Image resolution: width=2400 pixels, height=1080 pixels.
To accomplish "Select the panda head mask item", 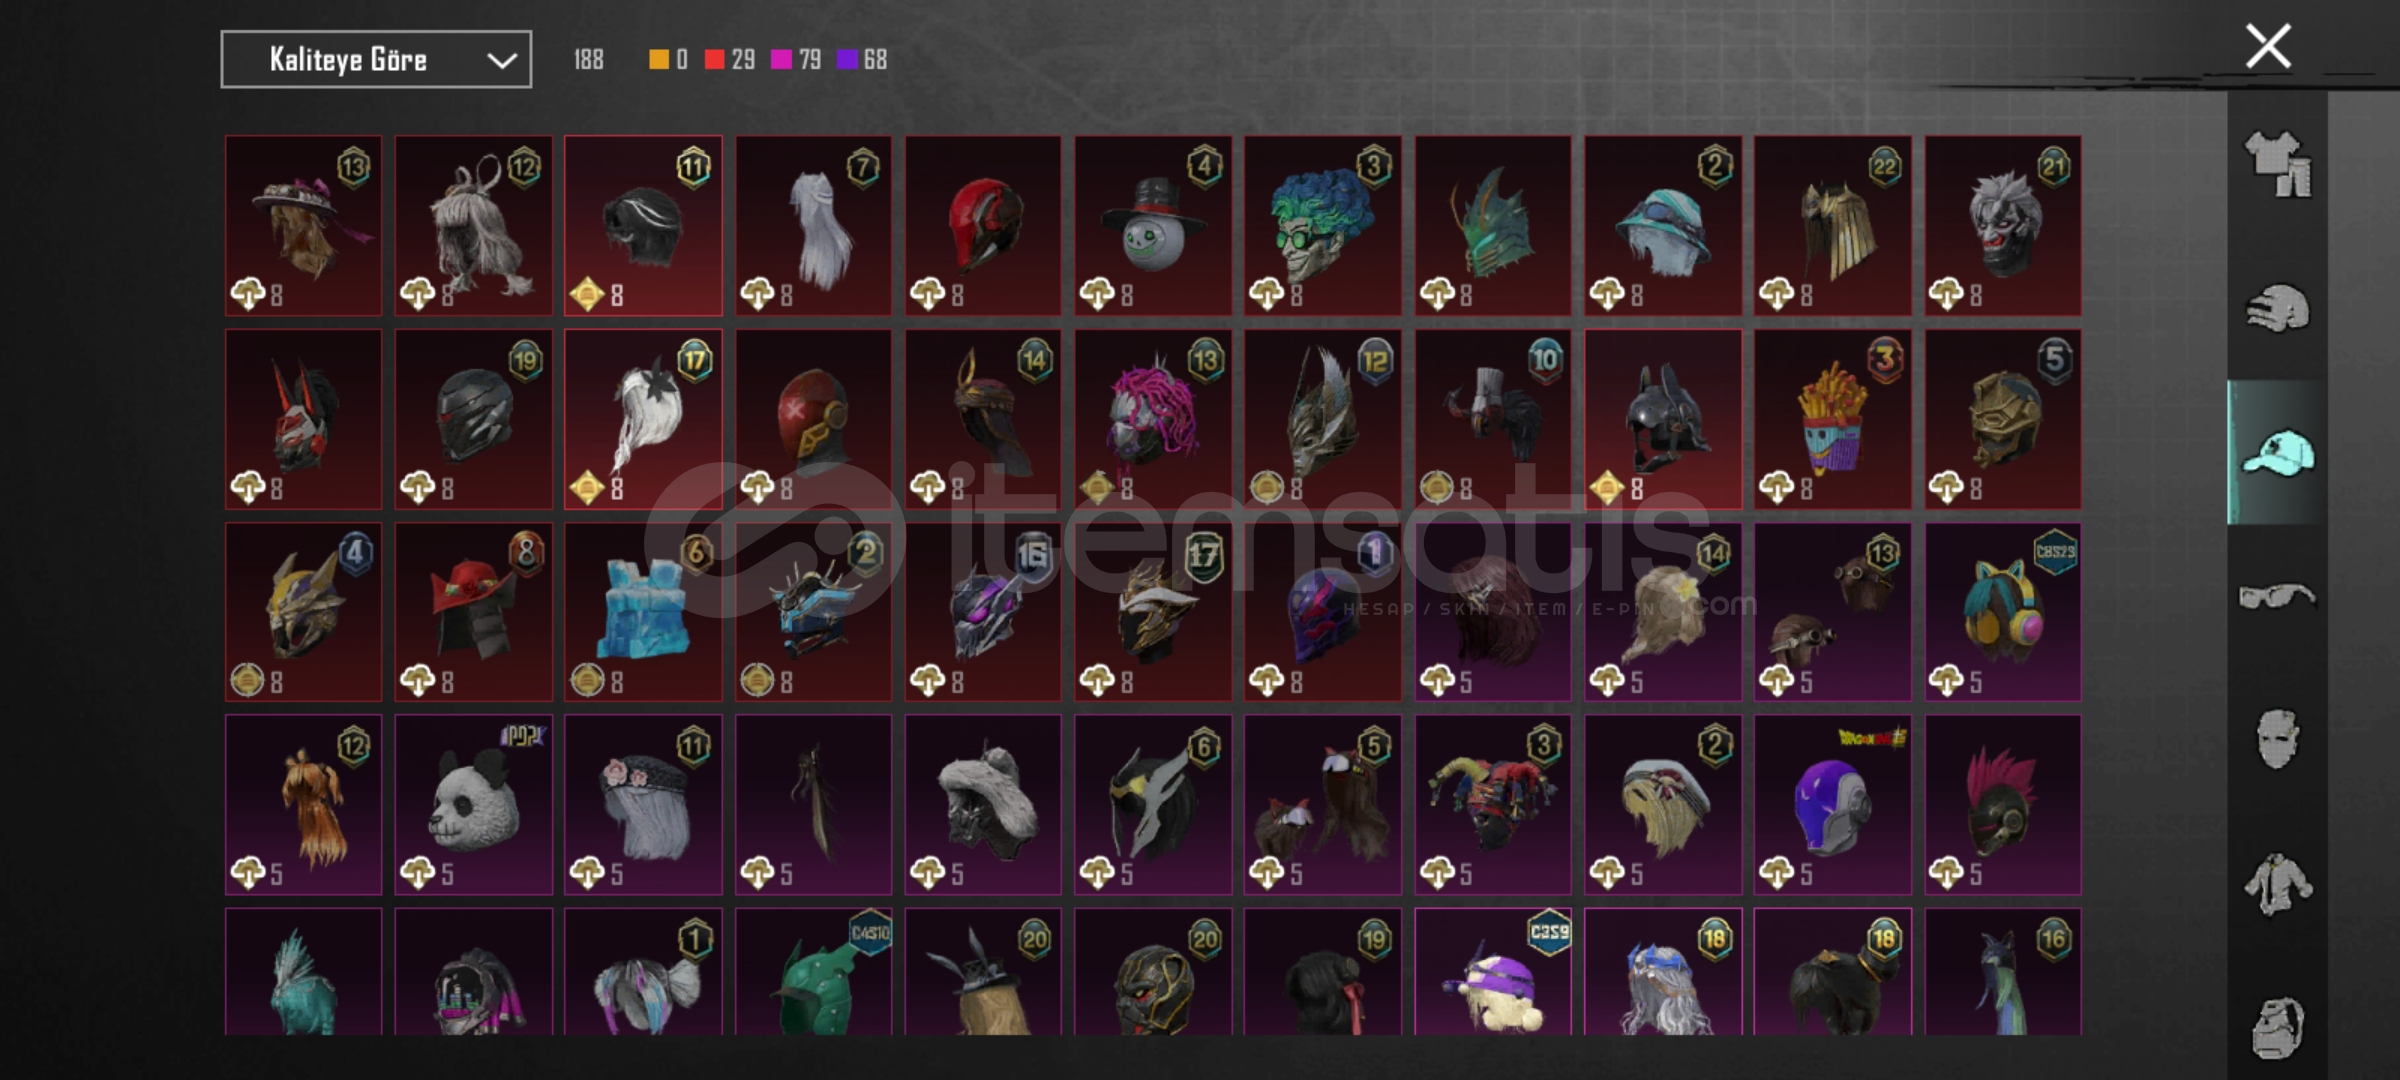I will pos(473,805).
